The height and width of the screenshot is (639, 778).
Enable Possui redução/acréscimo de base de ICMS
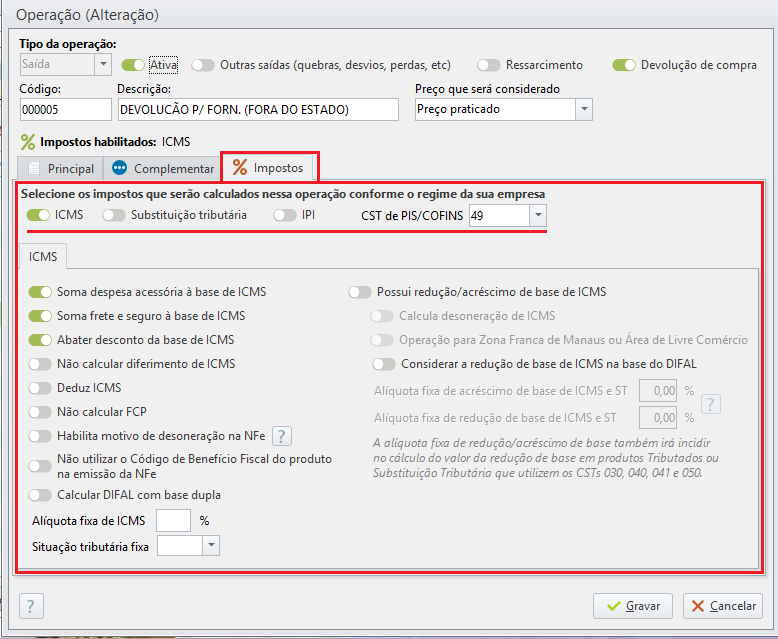[360, 292]
